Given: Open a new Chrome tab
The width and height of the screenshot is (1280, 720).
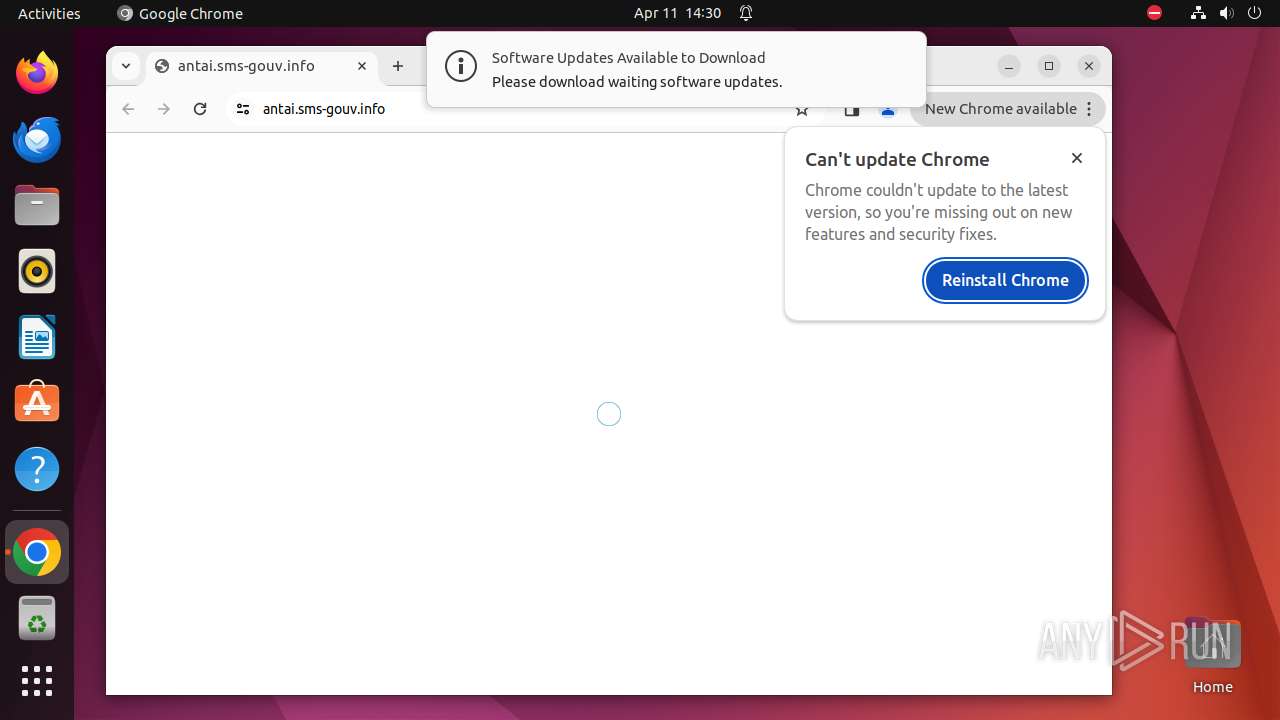Looking at the screenshot, I should point(398,66).
